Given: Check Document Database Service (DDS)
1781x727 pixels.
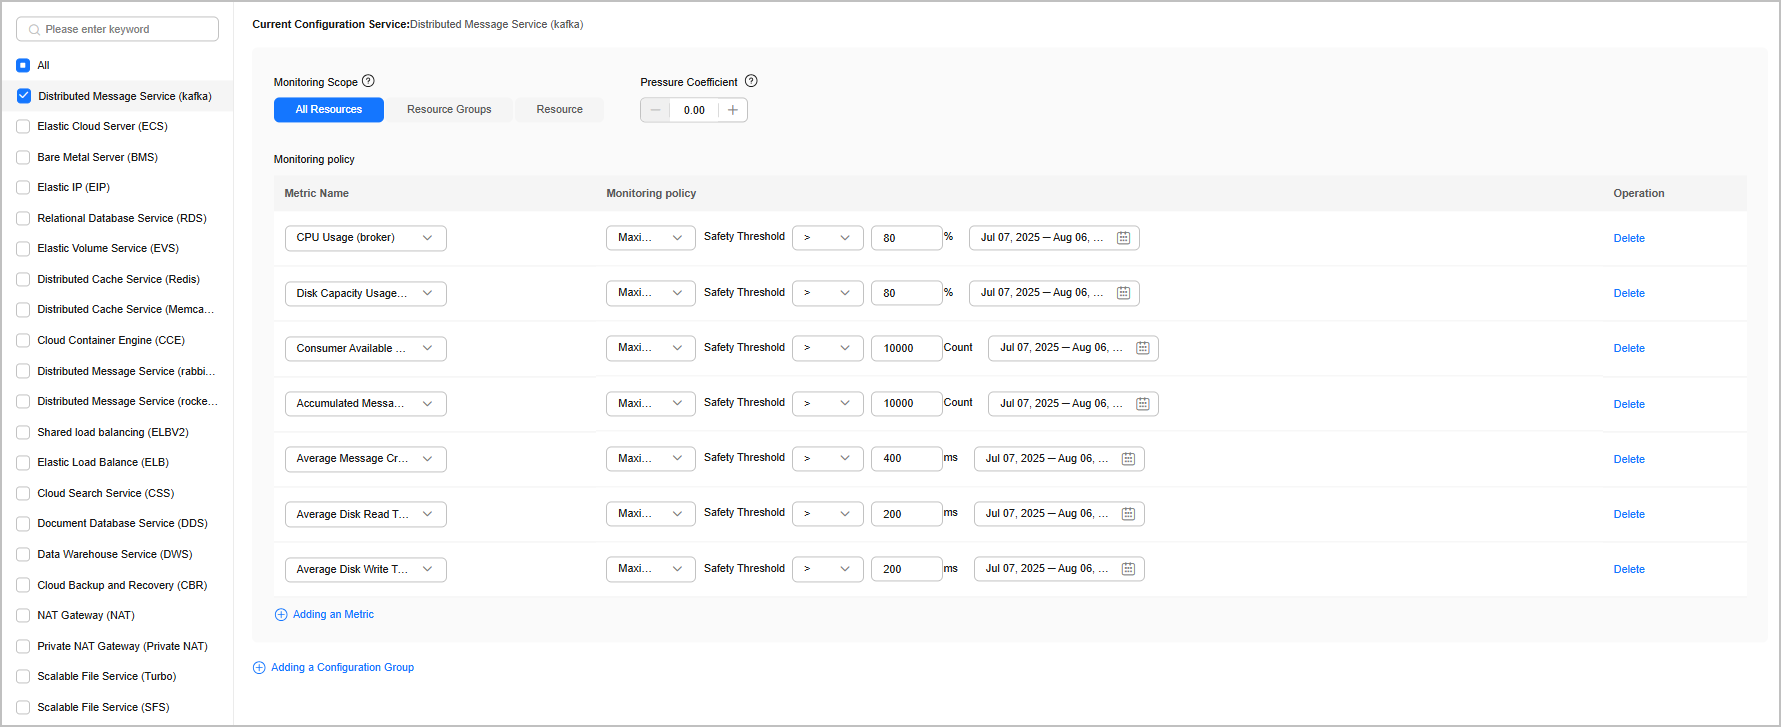Looking at the screenshot, I should (23, 523).
